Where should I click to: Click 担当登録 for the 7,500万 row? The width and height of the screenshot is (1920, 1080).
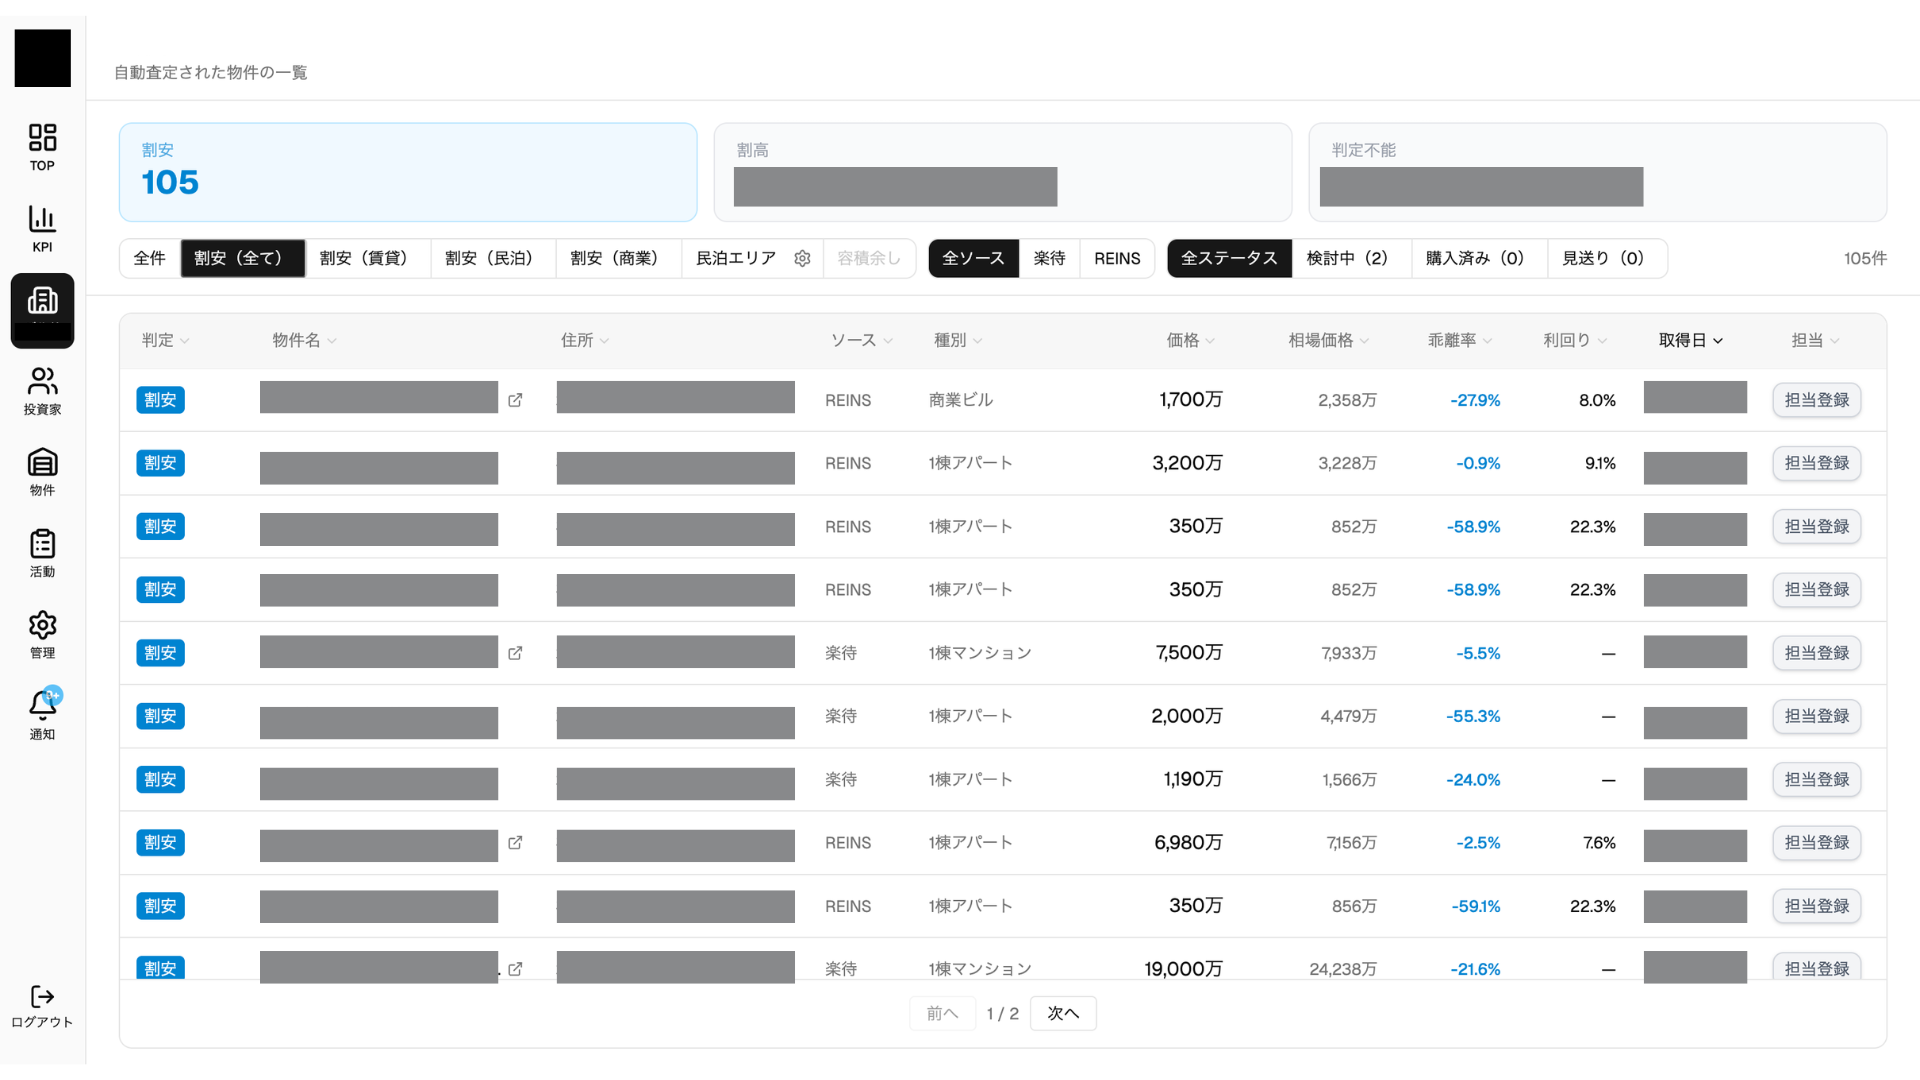(1817, 653)
